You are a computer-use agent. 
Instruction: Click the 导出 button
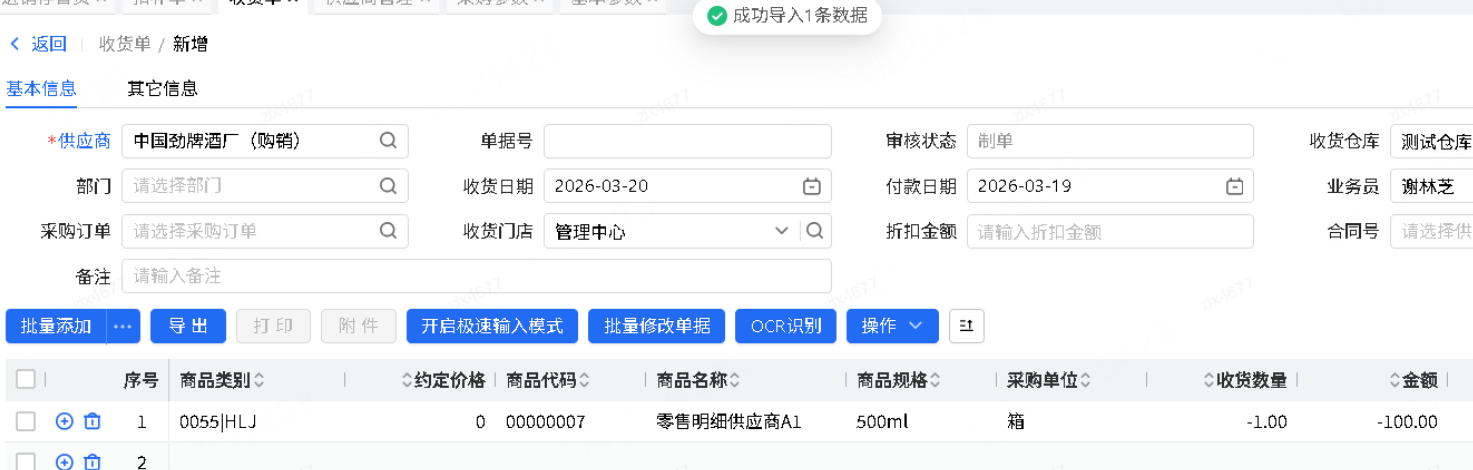(188, 326)
